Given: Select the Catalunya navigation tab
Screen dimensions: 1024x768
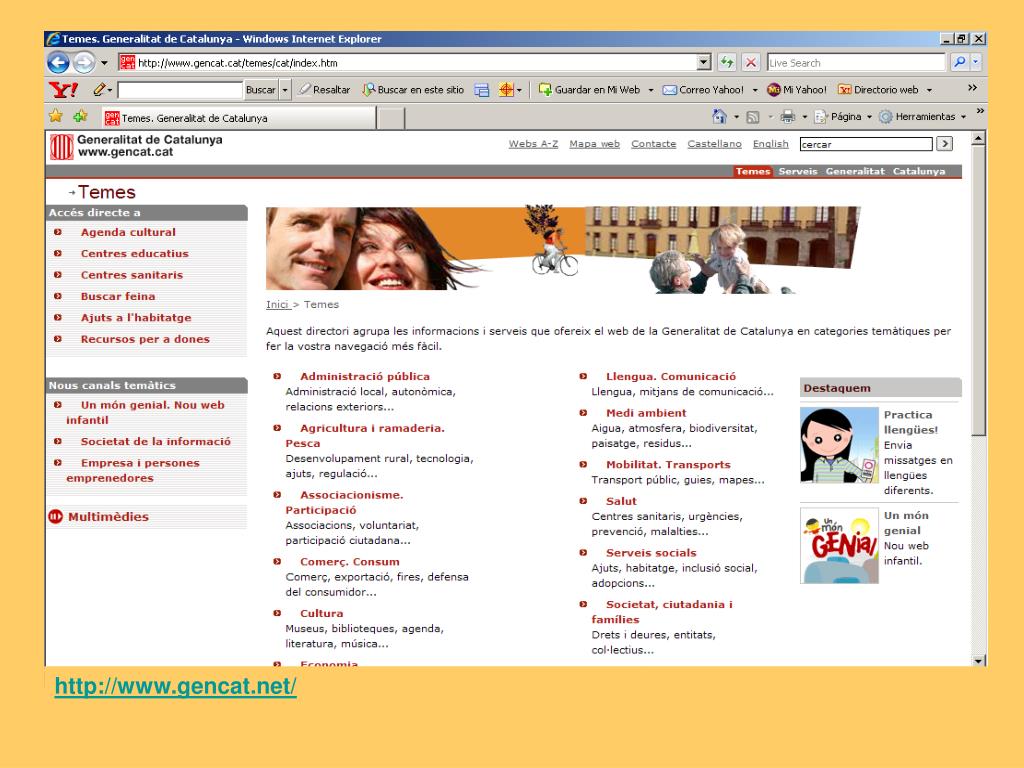Looking at the screenshot, I should click(919, 171).
